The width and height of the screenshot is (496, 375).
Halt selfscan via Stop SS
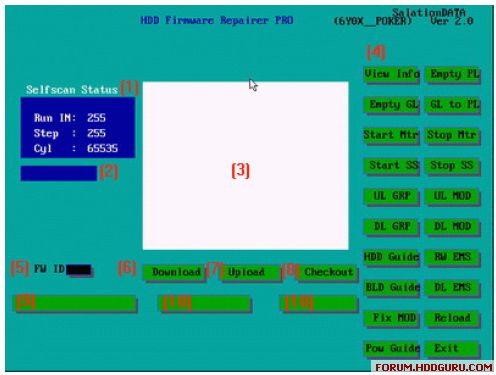click(452, 166)
